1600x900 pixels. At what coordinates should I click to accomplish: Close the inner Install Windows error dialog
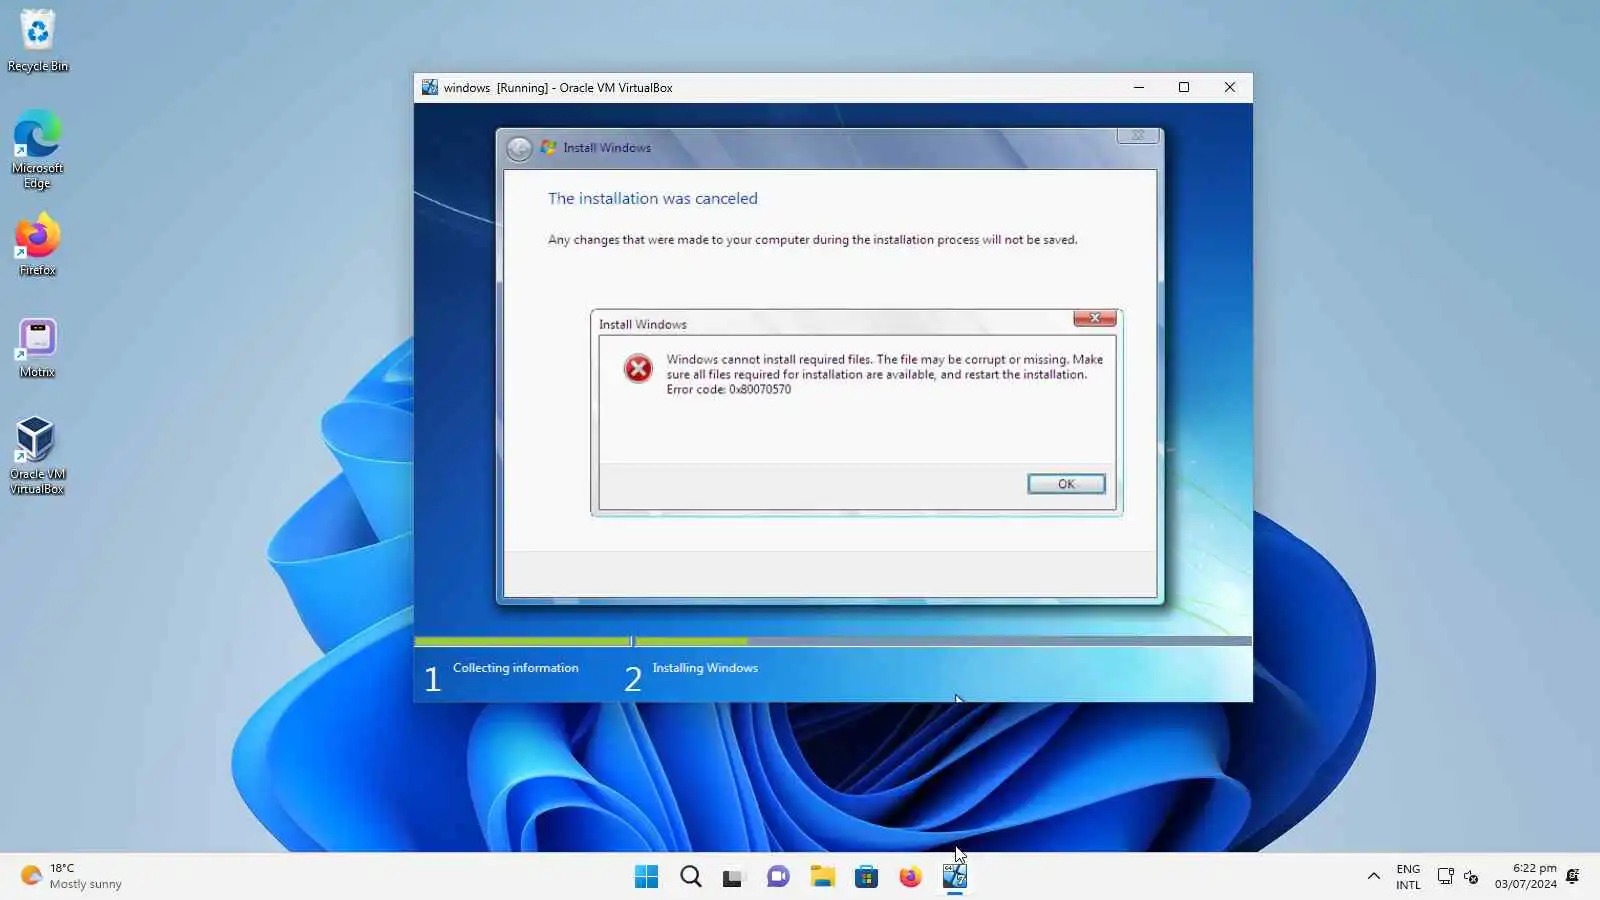1095,318
